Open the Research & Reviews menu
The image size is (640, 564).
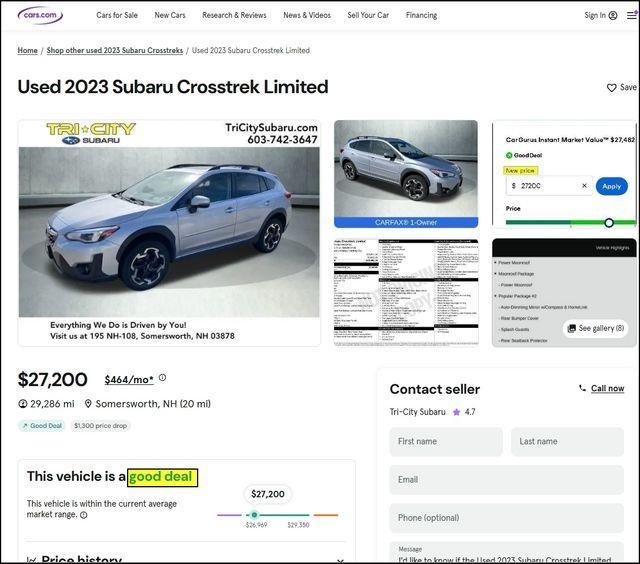pyautogui.click(x=234, y=15)
